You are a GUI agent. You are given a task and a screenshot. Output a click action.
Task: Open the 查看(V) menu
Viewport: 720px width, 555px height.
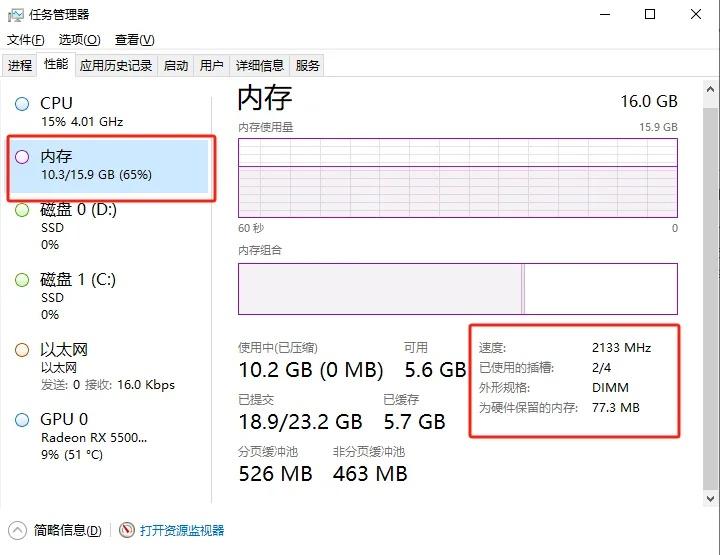[134, 40]
